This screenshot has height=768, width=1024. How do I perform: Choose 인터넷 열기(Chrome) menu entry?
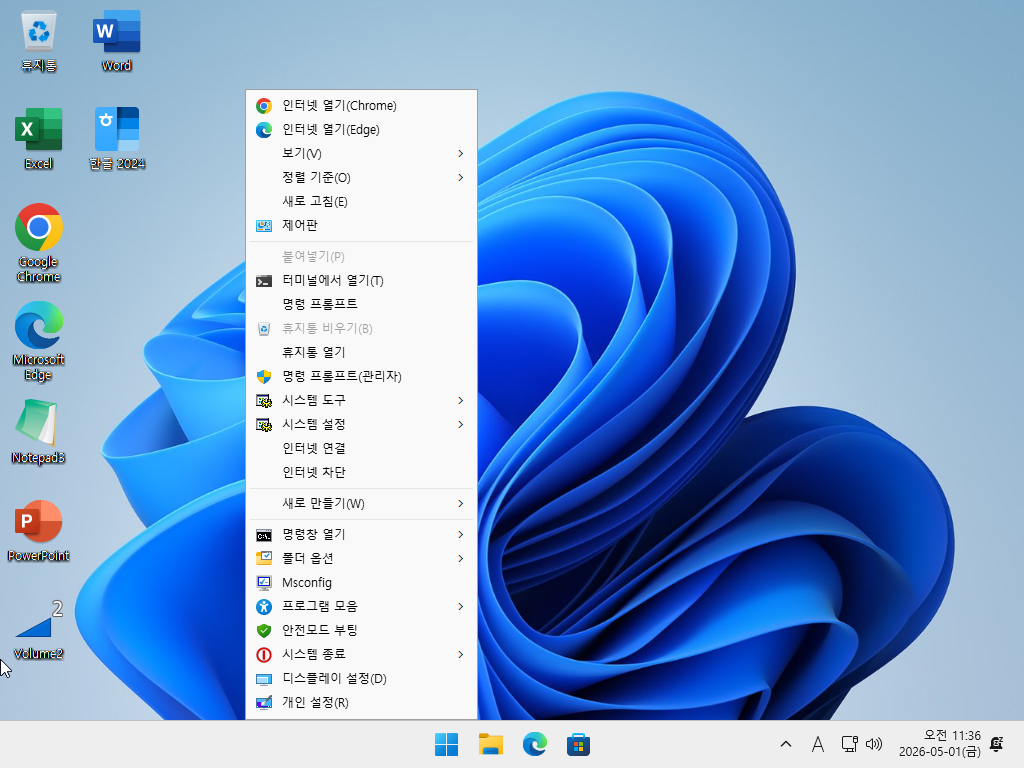pyautogui.click(x=361, y=106)
